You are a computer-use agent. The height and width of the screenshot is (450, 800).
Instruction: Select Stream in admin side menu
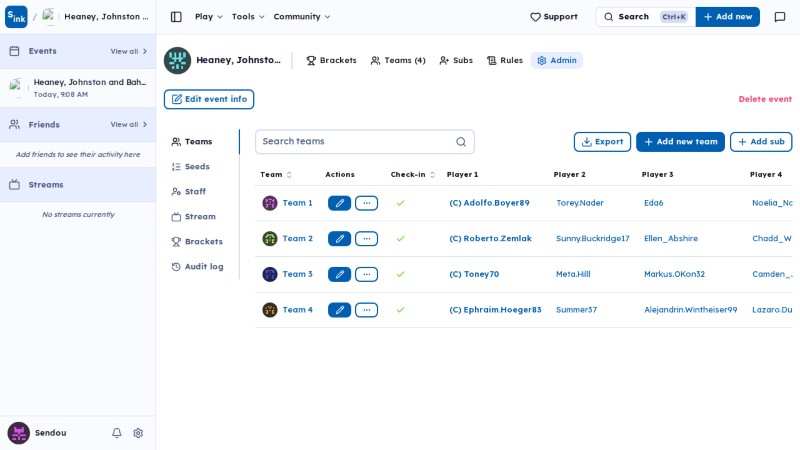coord(194,217)
